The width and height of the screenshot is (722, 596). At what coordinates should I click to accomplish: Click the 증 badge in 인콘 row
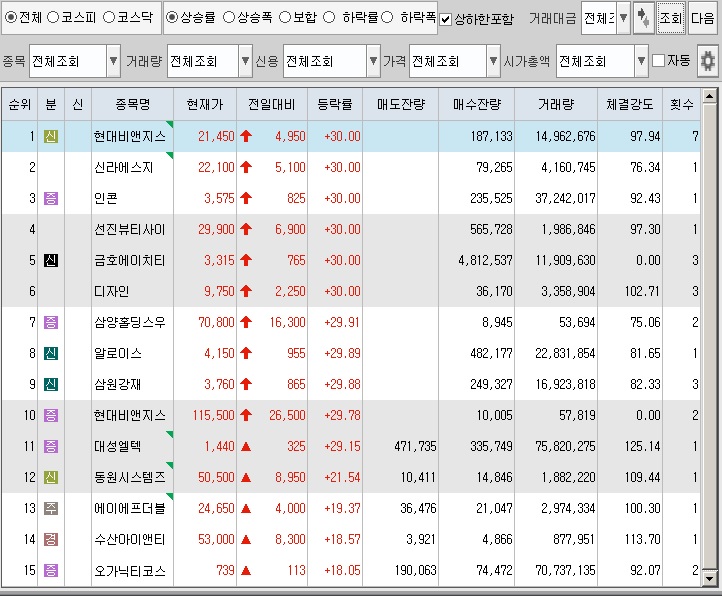(x=51, y=199)
